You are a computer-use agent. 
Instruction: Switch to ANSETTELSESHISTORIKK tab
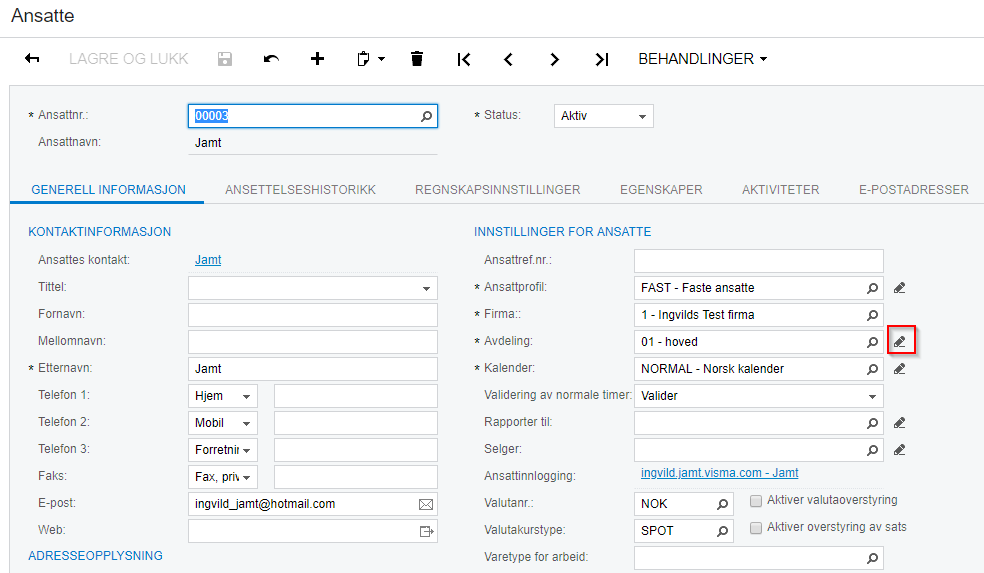pyautogui.click(x=301, y=190)
